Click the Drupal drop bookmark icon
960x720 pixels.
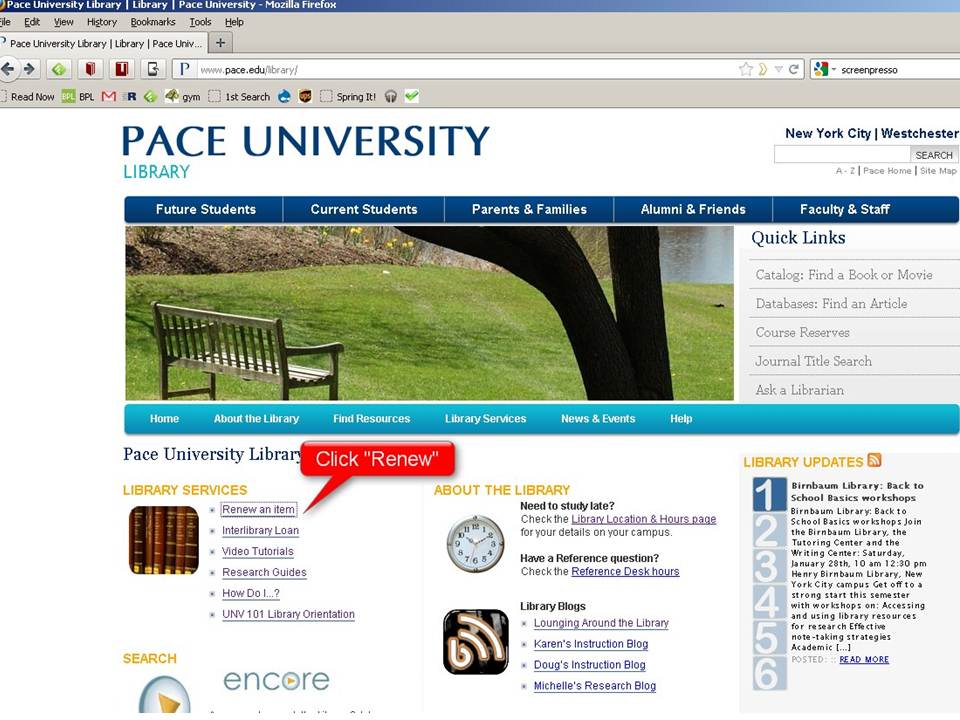pos(284,97)
